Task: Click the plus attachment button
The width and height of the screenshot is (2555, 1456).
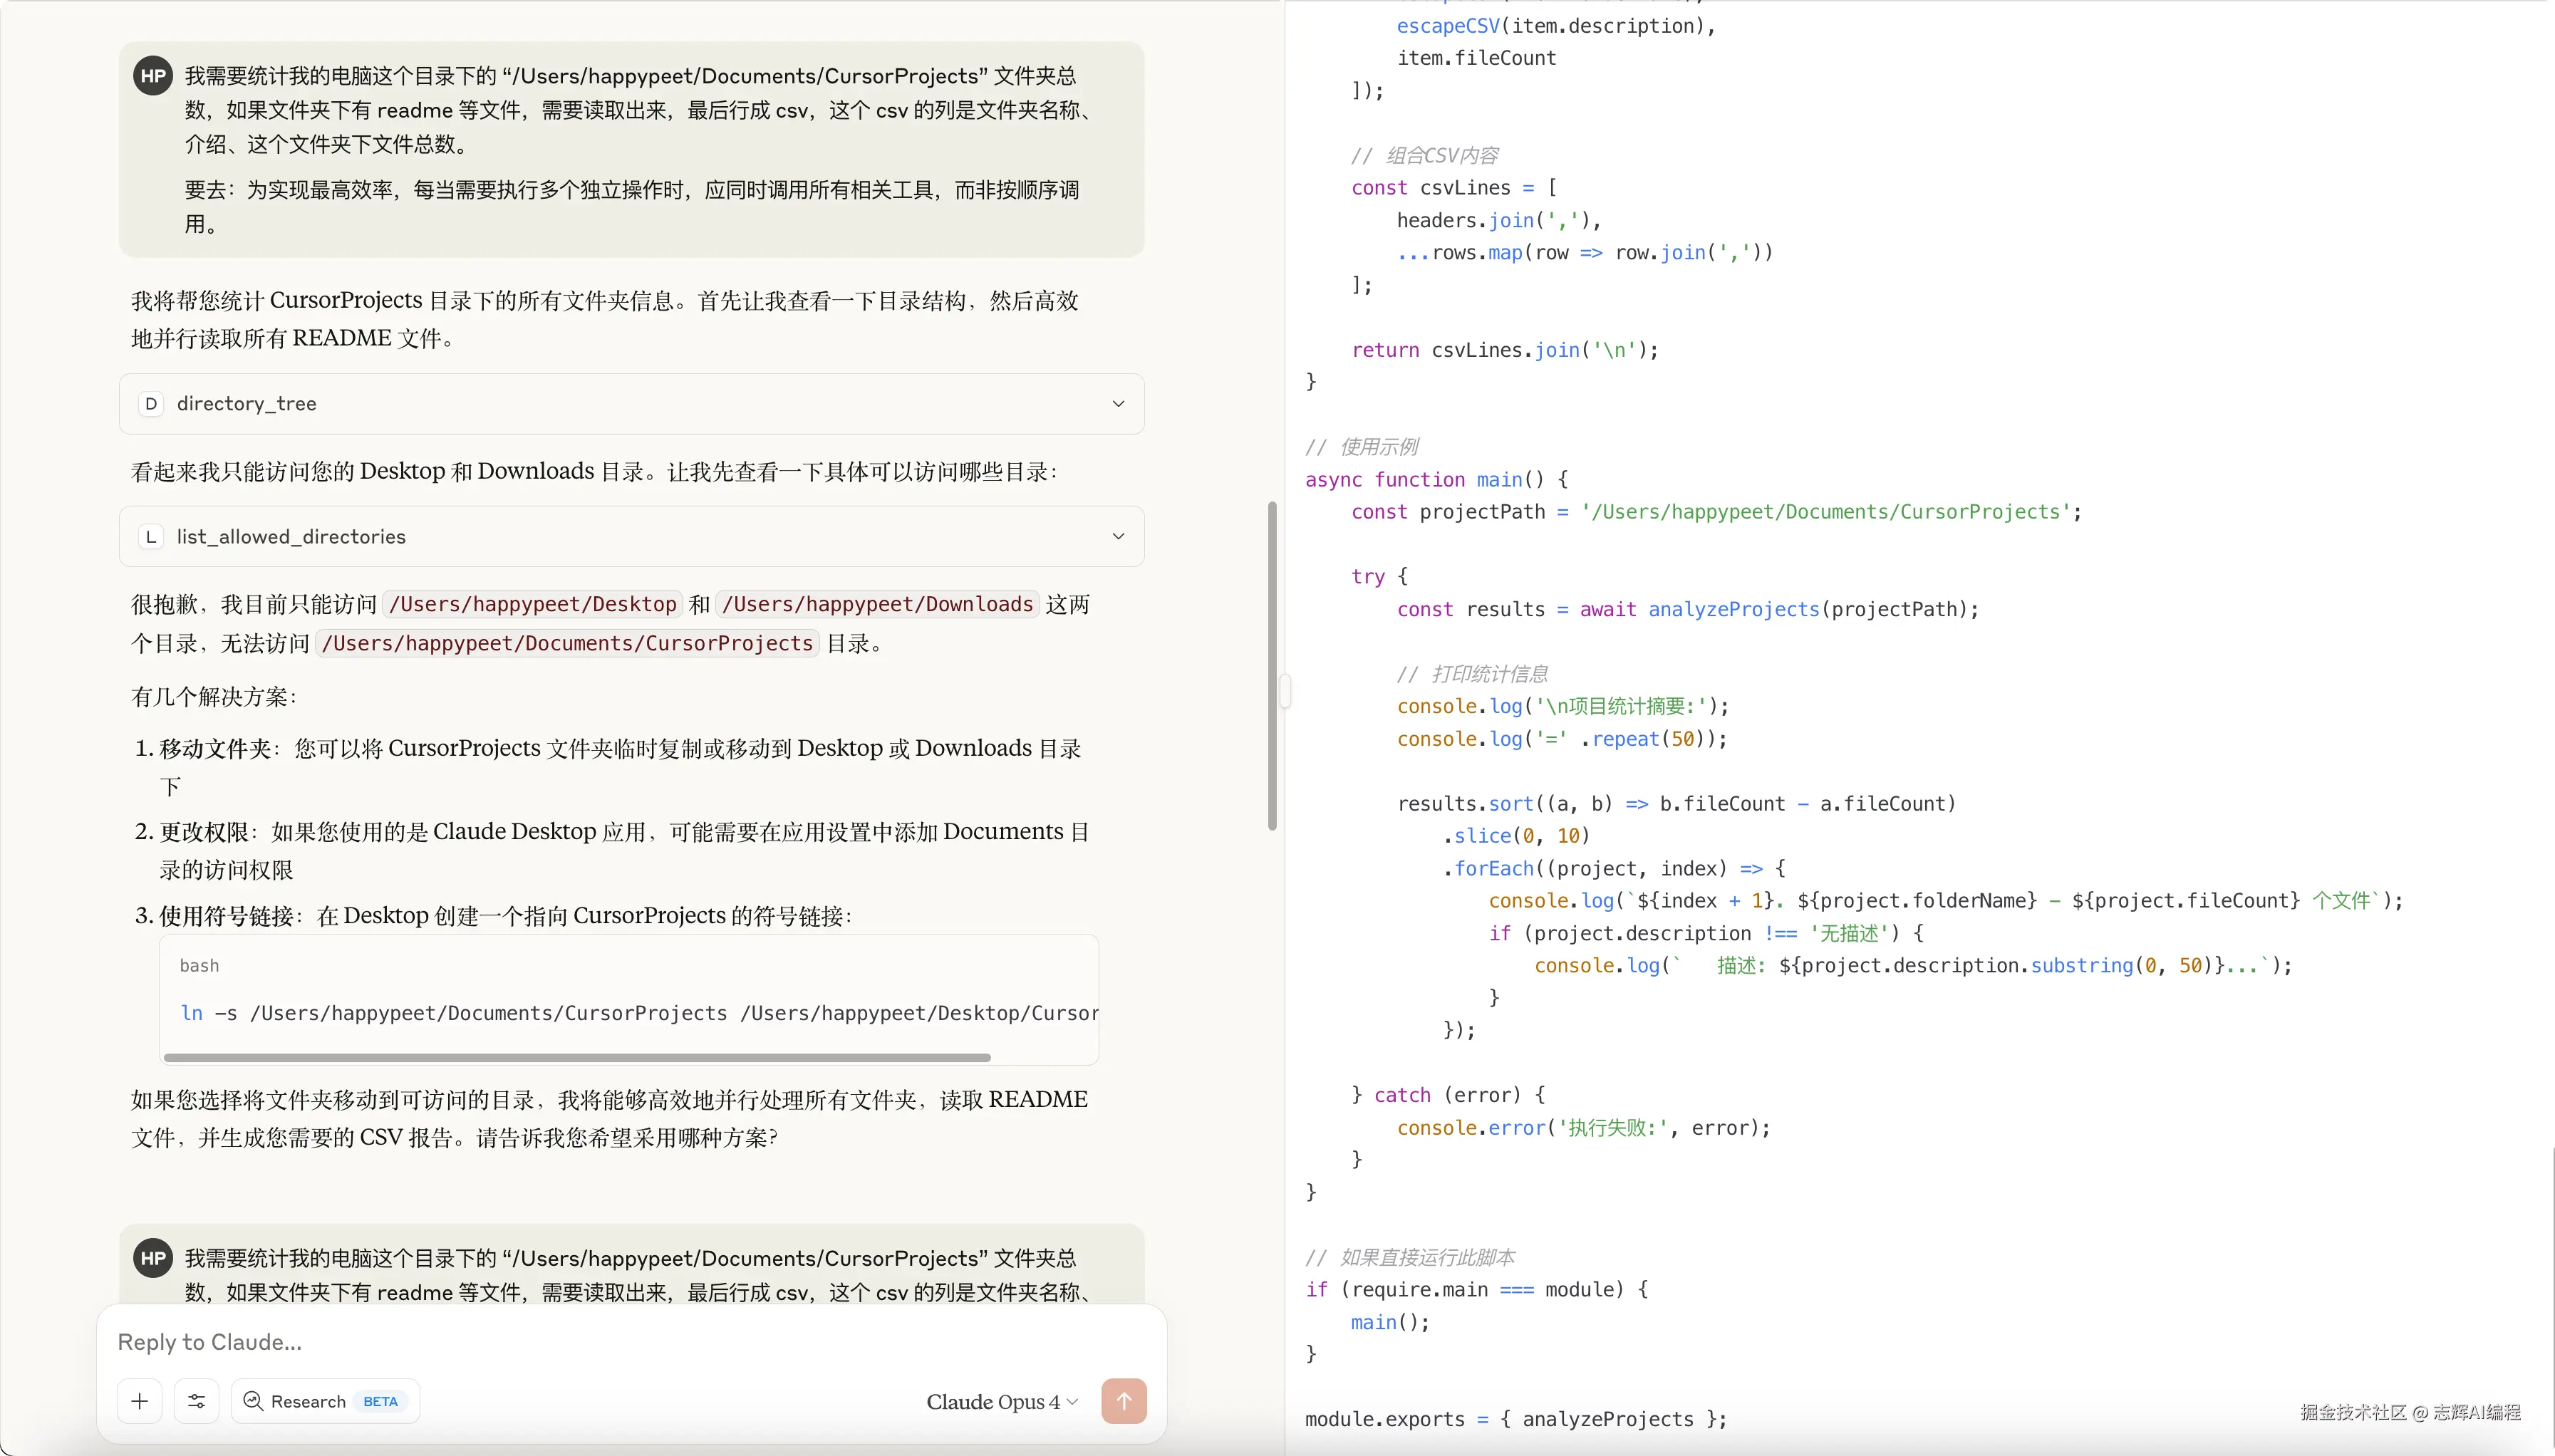Action: click(x=139, y=1401)
